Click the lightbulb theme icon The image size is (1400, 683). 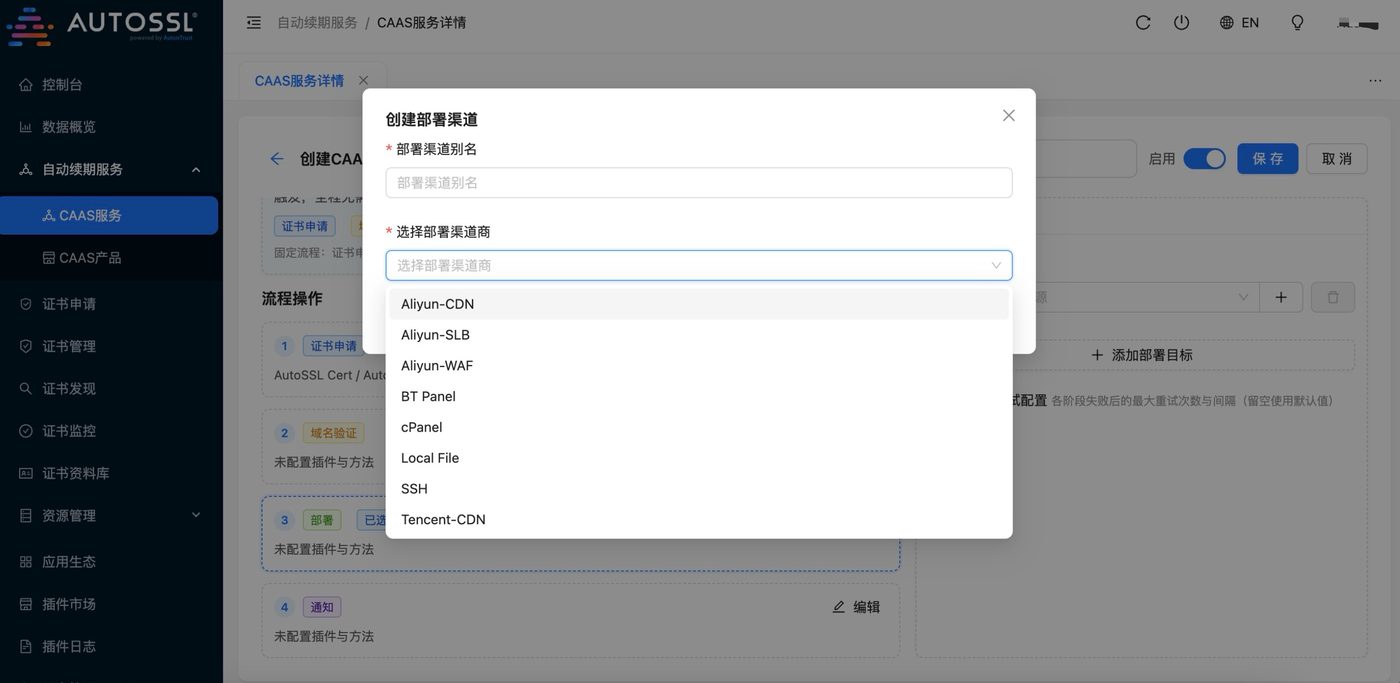[x=1297, y=22]
